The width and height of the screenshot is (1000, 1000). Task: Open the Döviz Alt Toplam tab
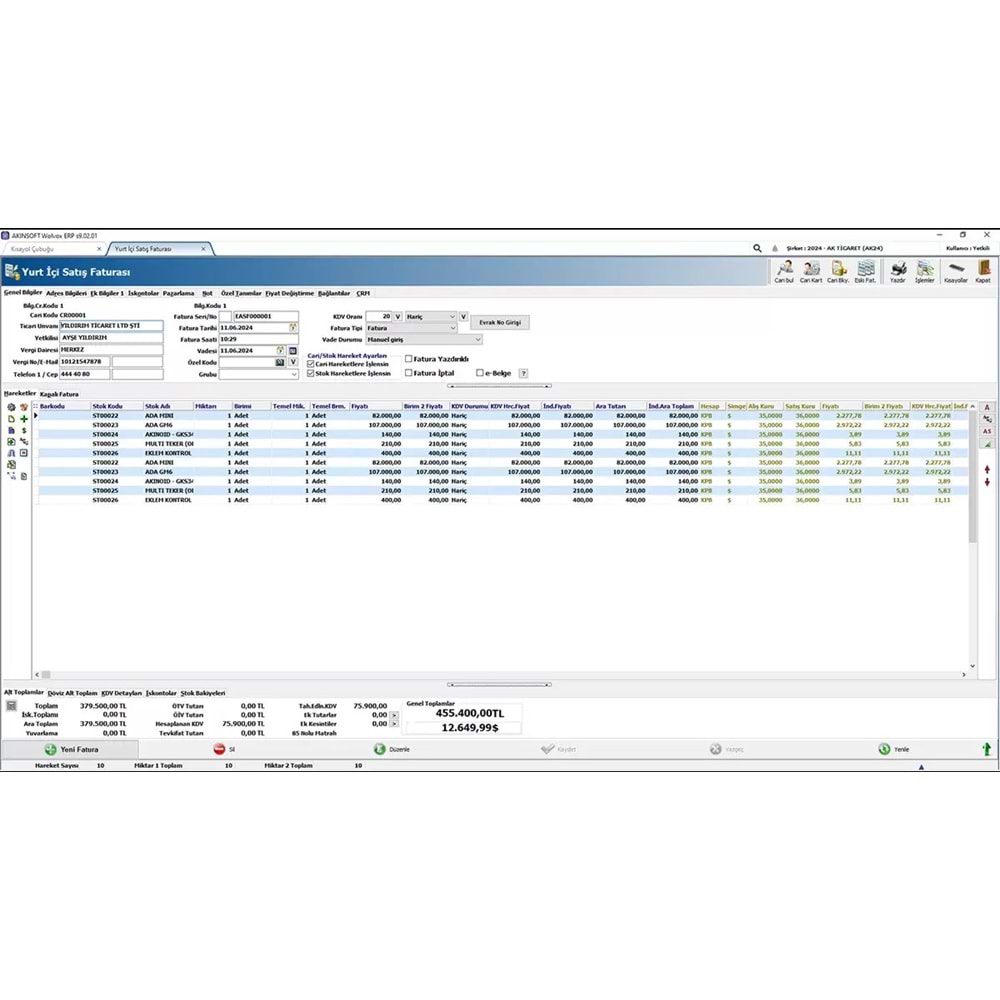coord(73,693)
